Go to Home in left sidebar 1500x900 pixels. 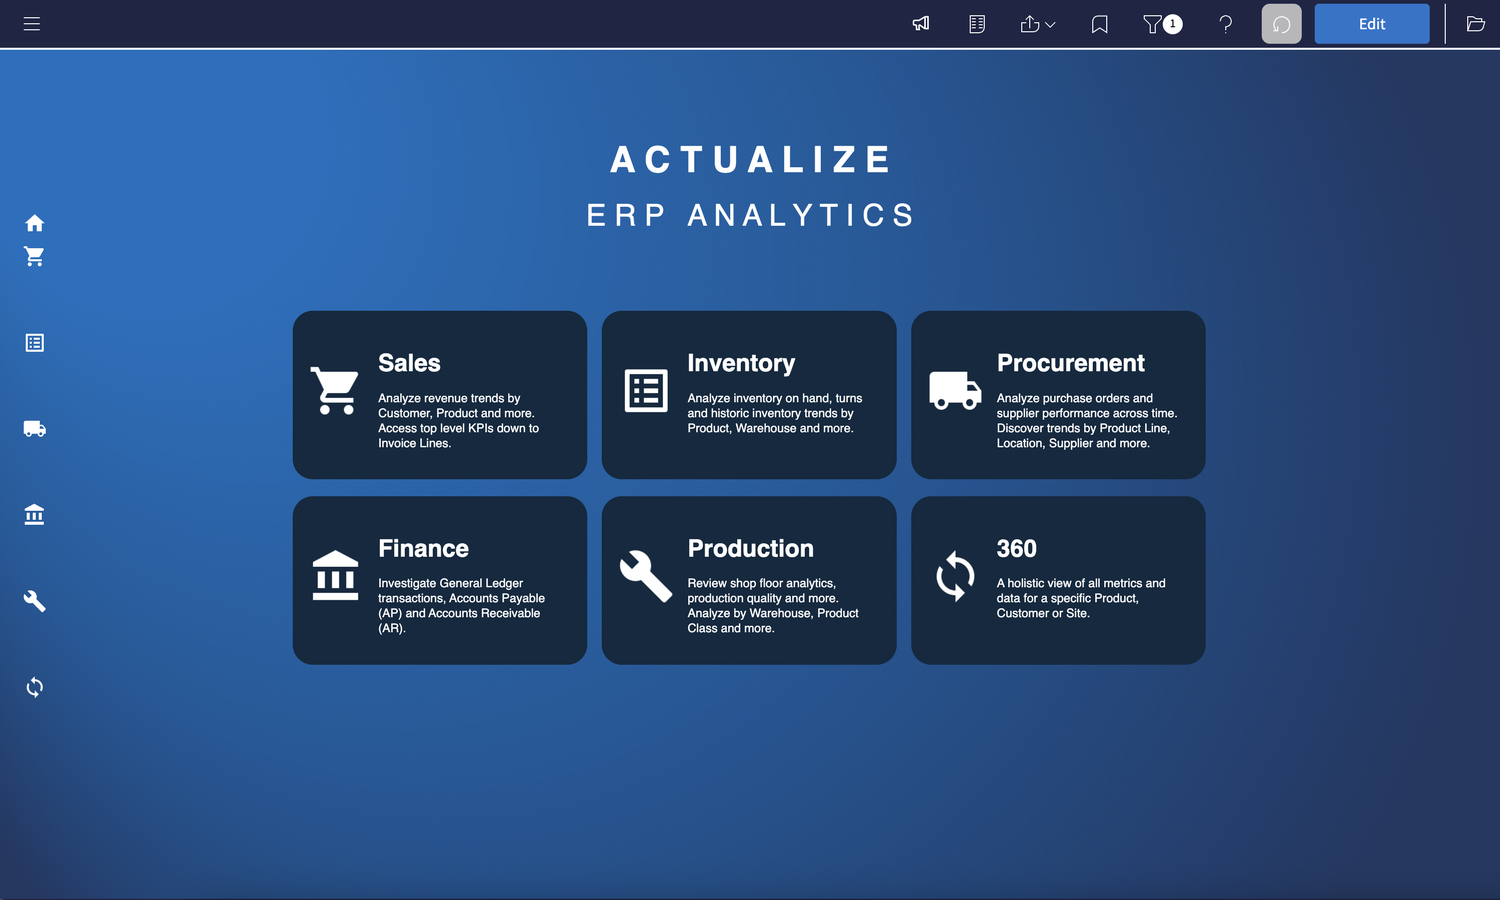tap(34, 222)
